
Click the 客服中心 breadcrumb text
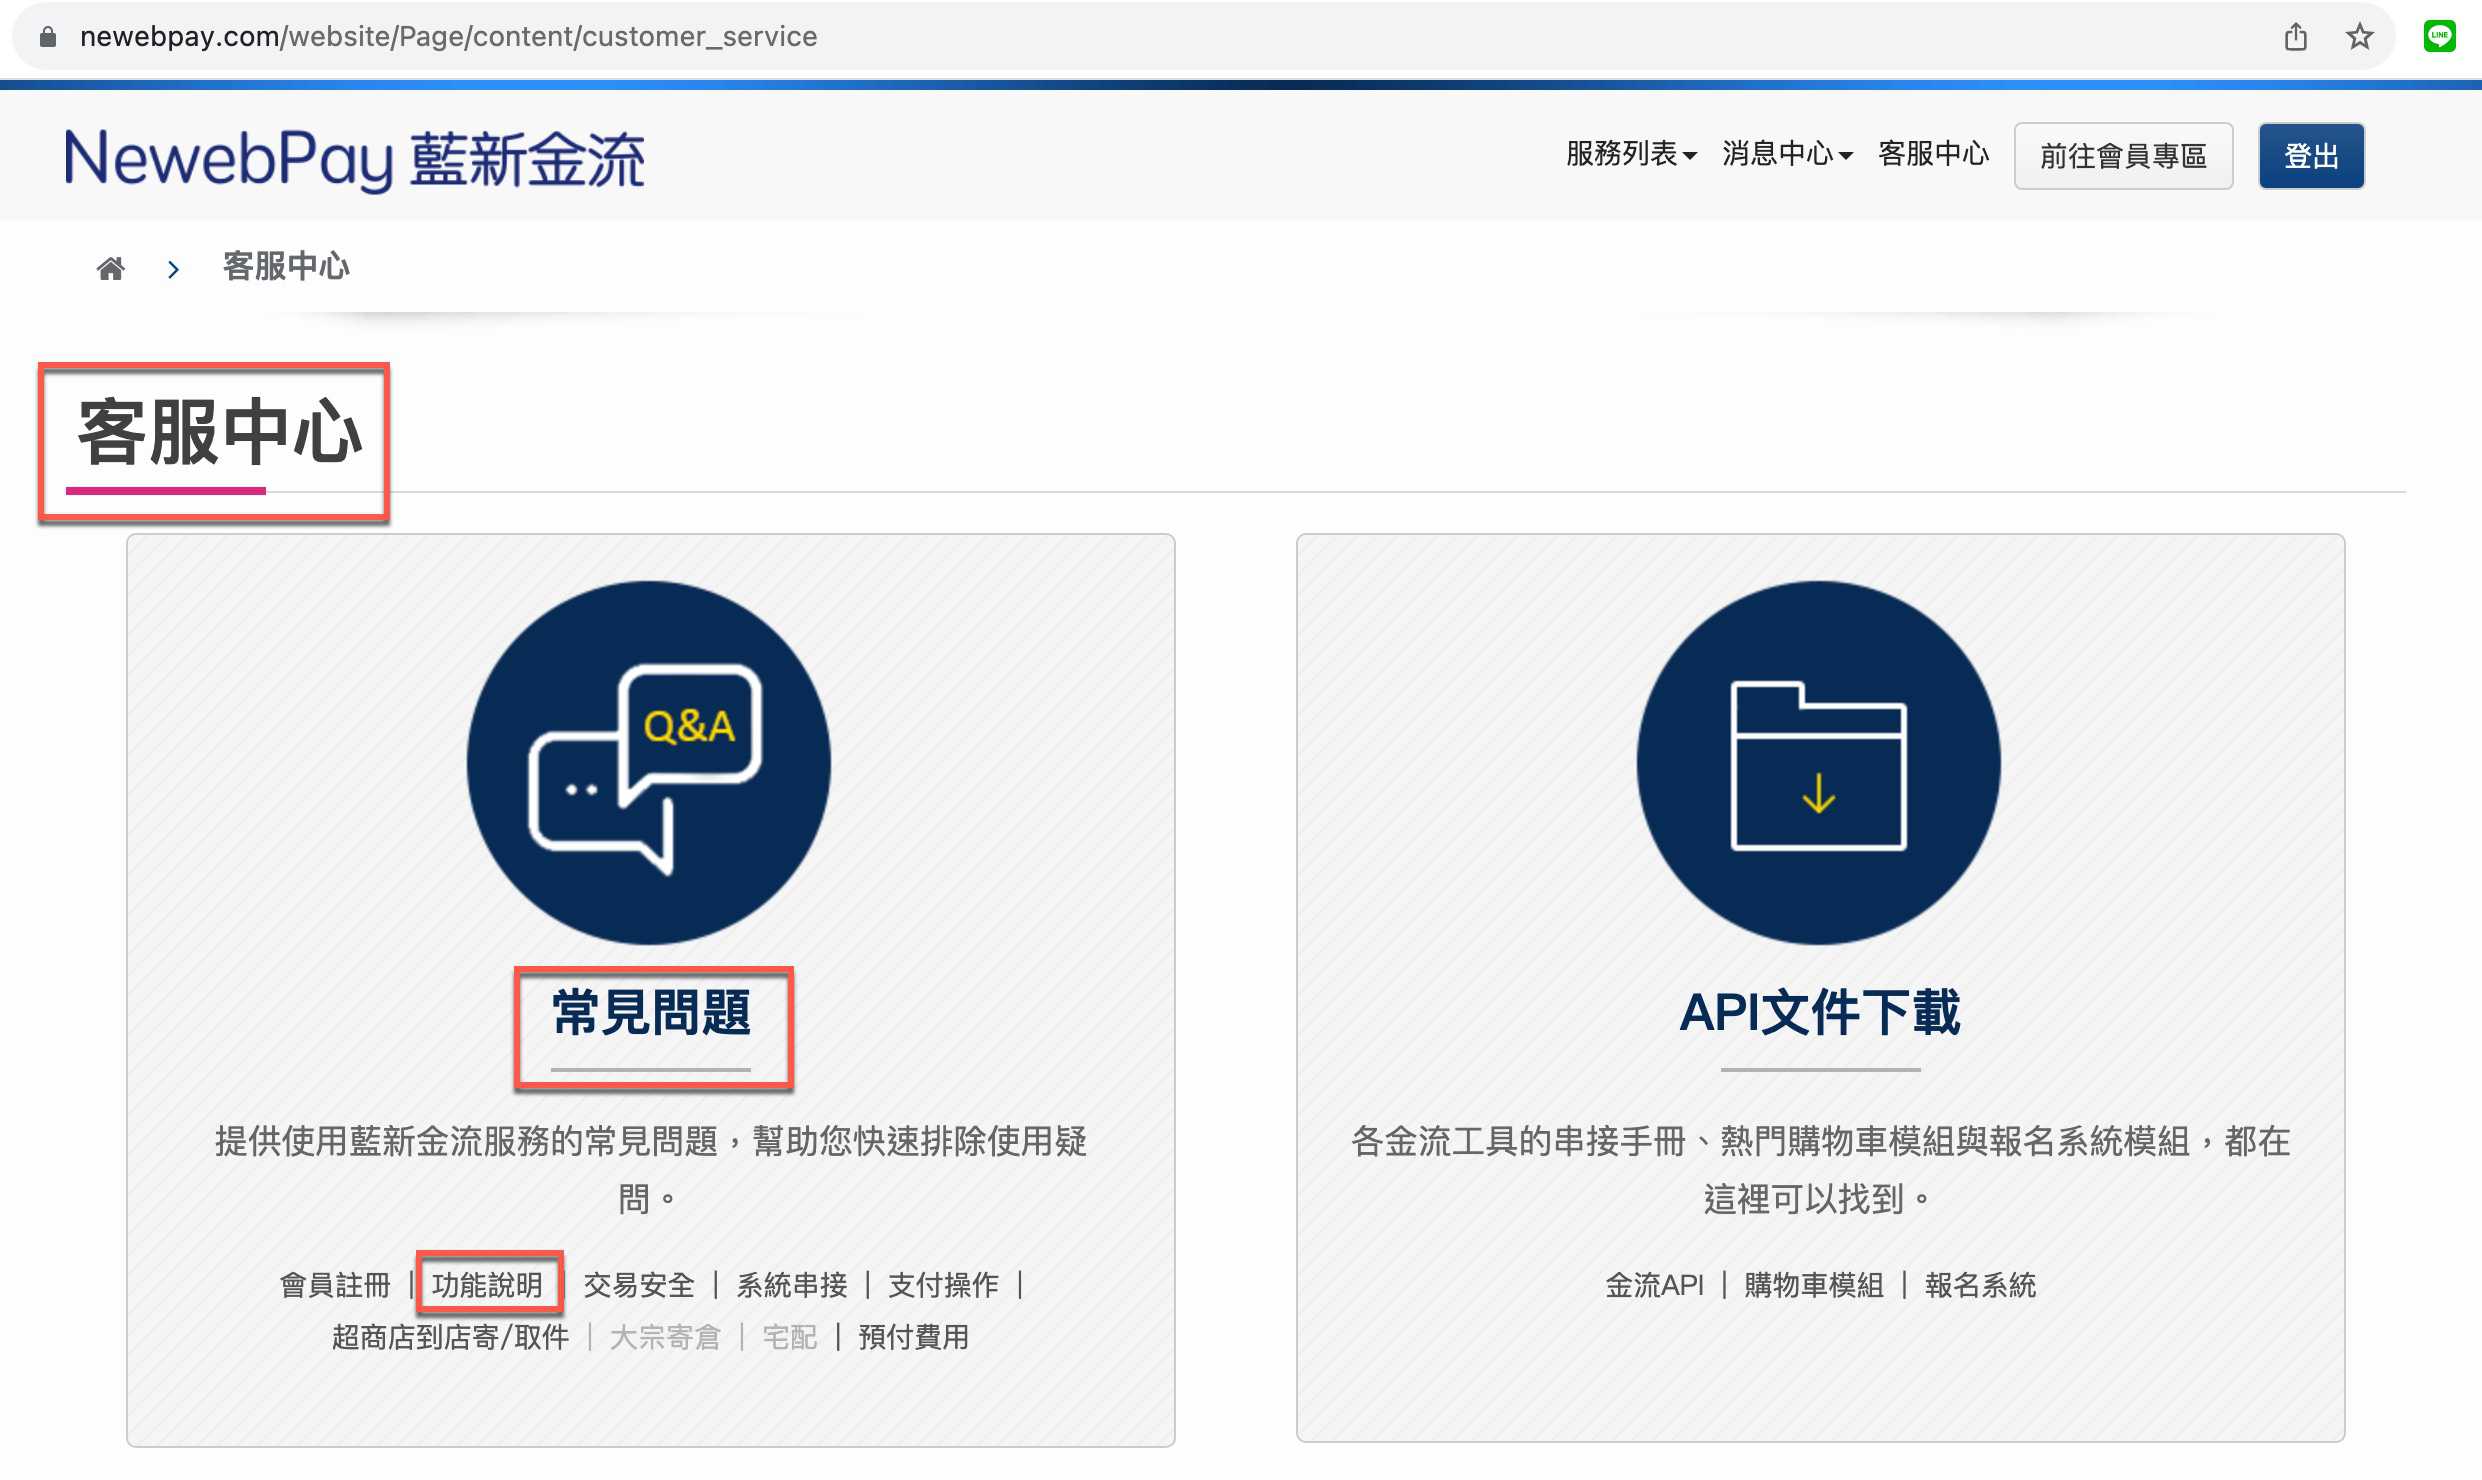pyautogui.click(x=286, y=267)
